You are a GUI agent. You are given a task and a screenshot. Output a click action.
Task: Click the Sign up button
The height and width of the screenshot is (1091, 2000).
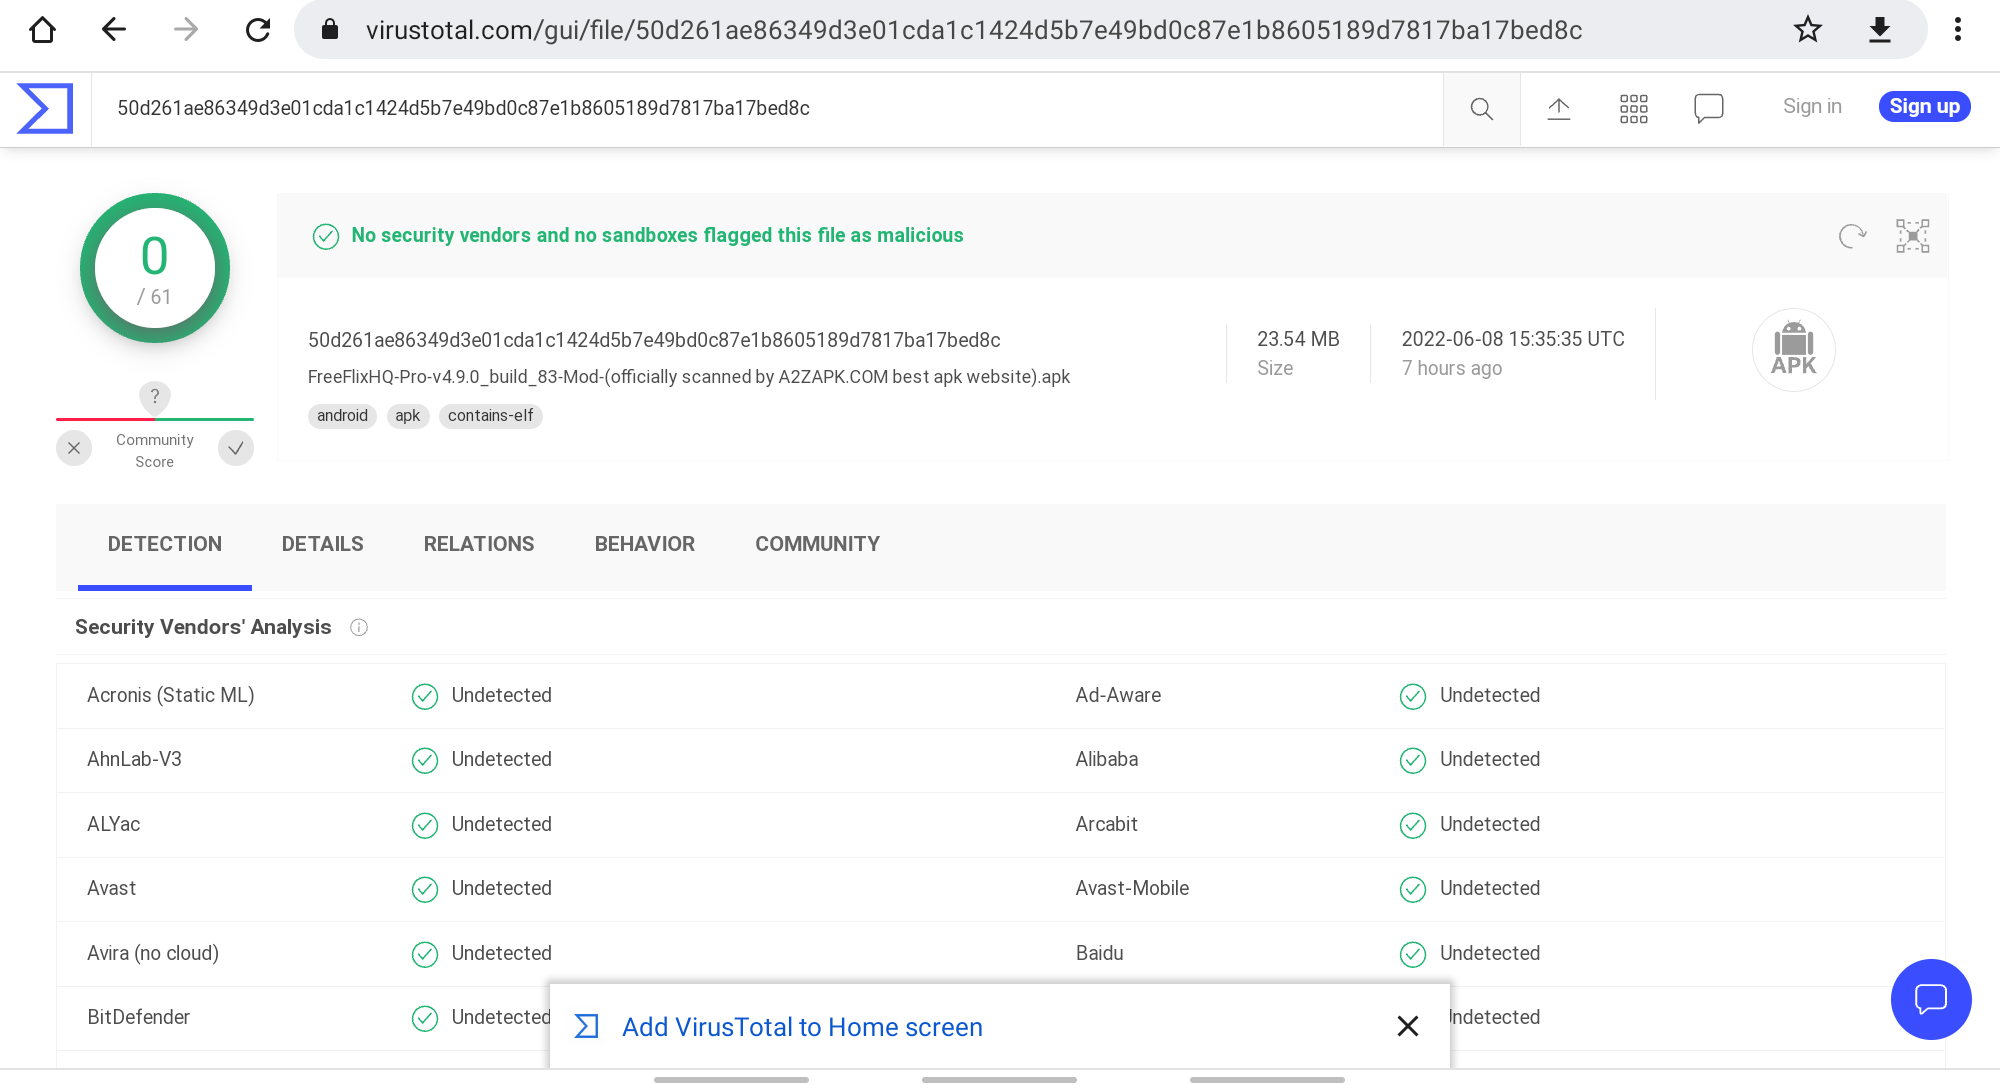click(x=1923, y=107)
